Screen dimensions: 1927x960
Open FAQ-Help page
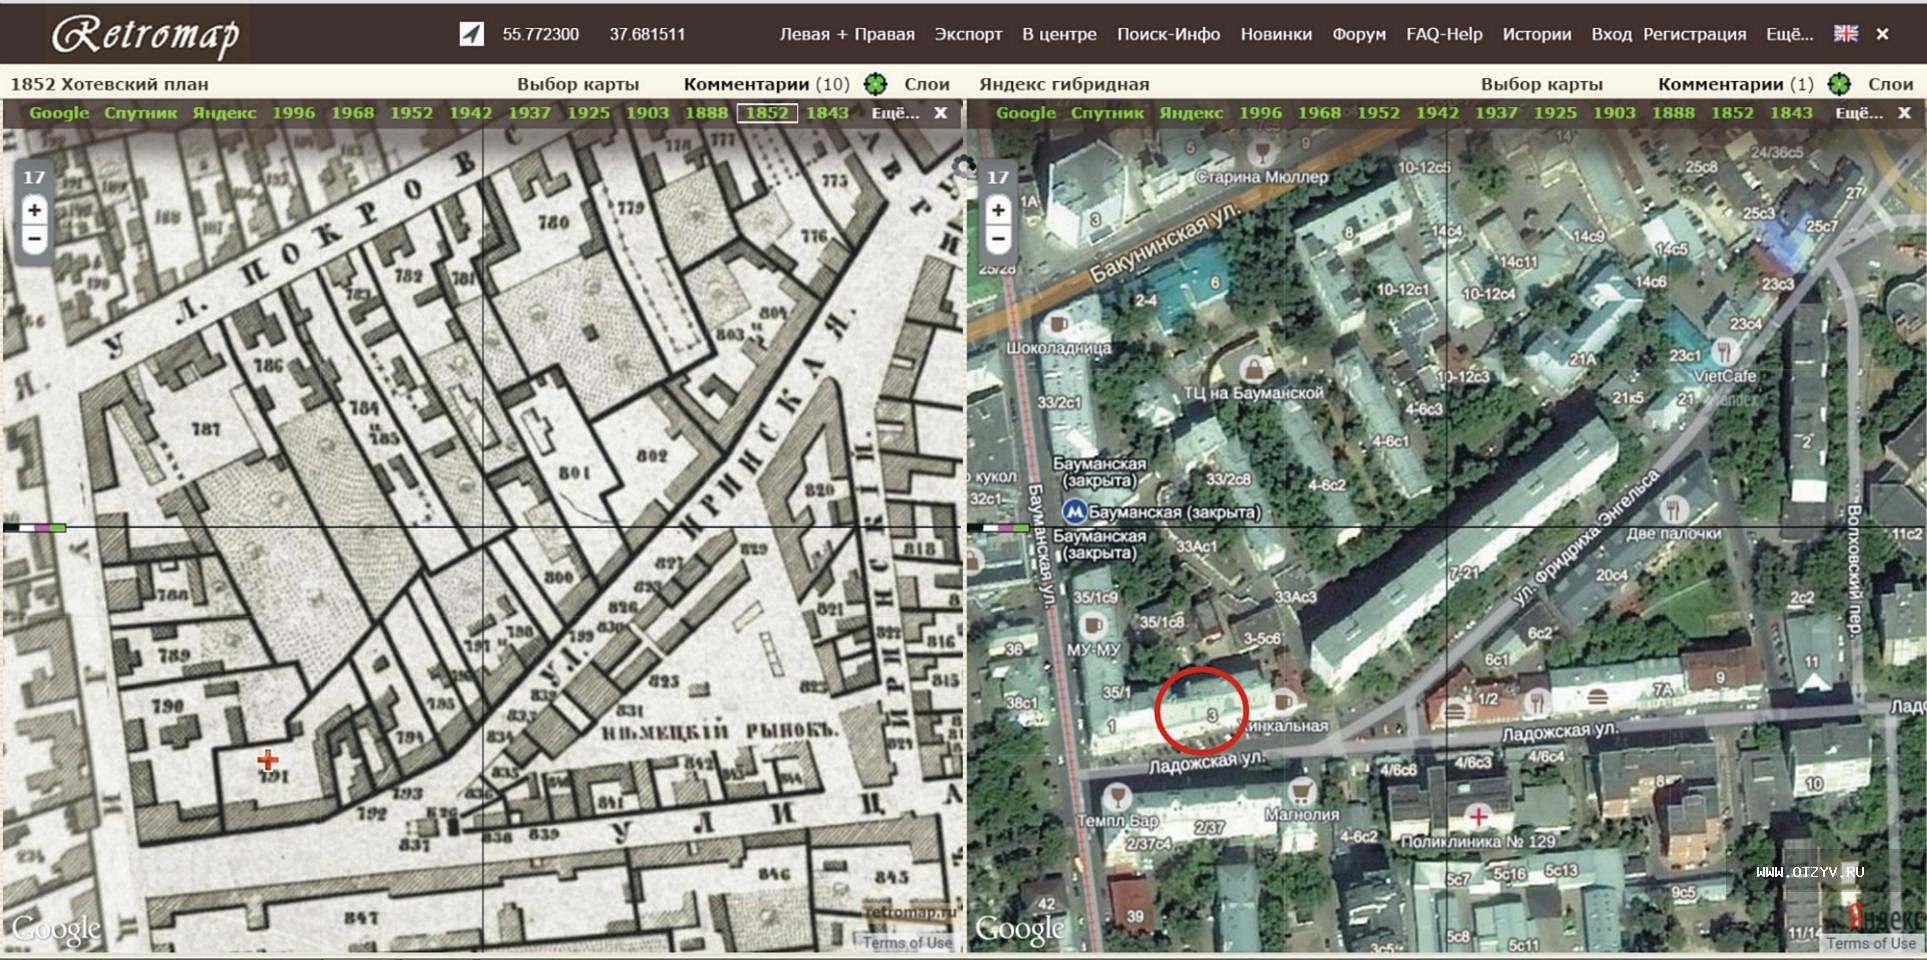[x=1444, y=34]
